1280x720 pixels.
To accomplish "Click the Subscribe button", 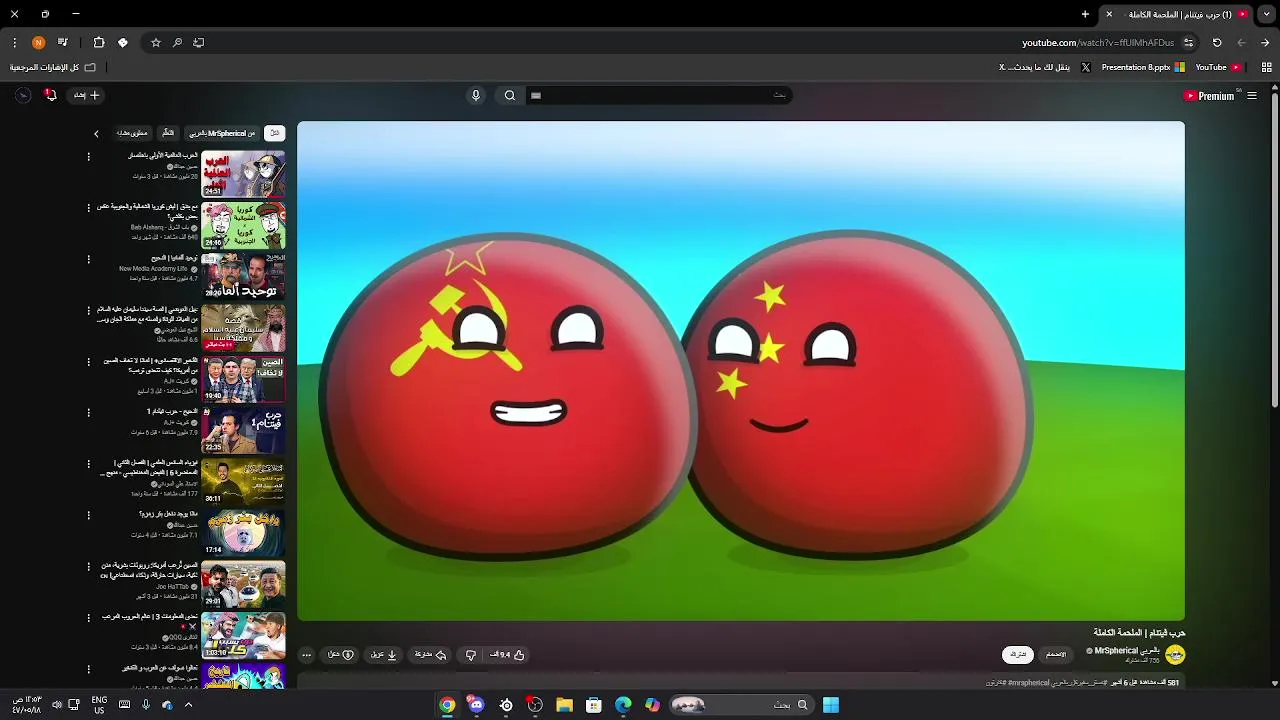I will [1017, 654].
